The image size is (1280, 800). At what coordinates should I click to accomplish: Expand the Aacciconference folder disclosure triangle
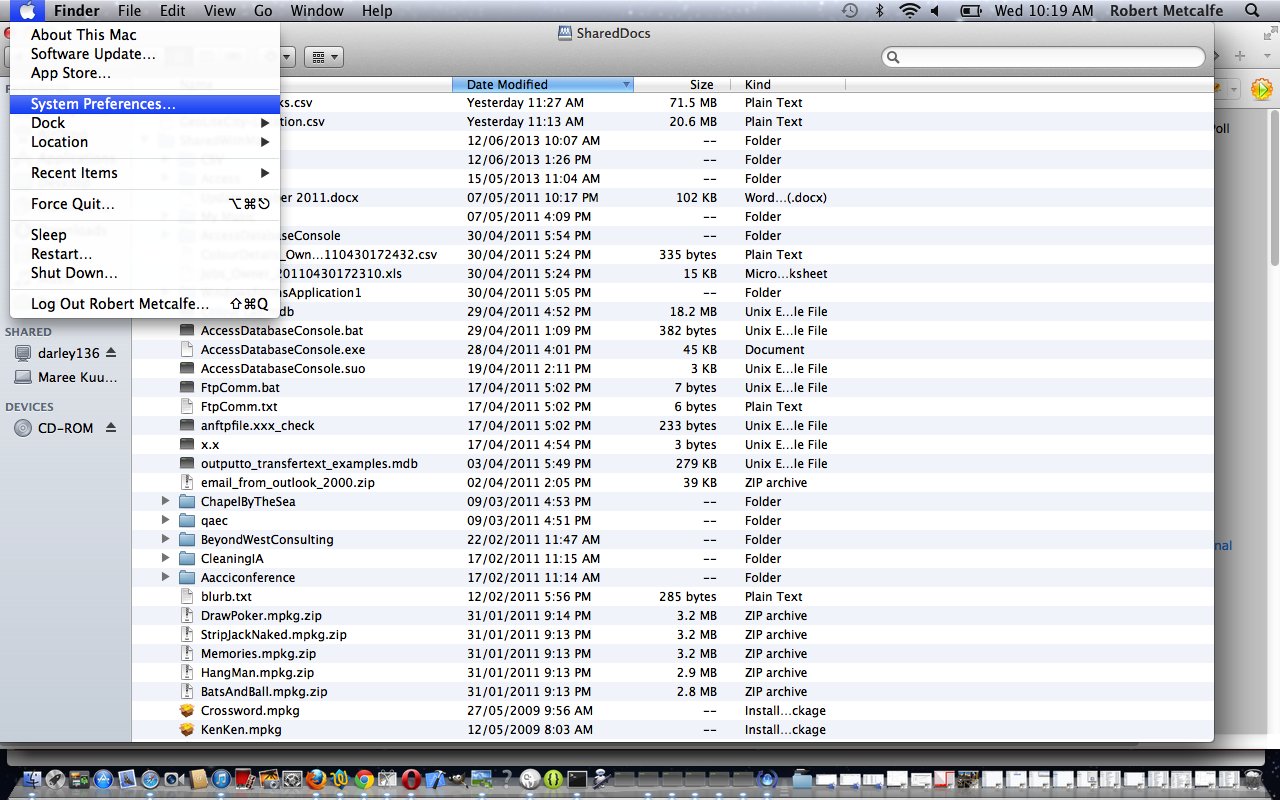tap(166, 577)
